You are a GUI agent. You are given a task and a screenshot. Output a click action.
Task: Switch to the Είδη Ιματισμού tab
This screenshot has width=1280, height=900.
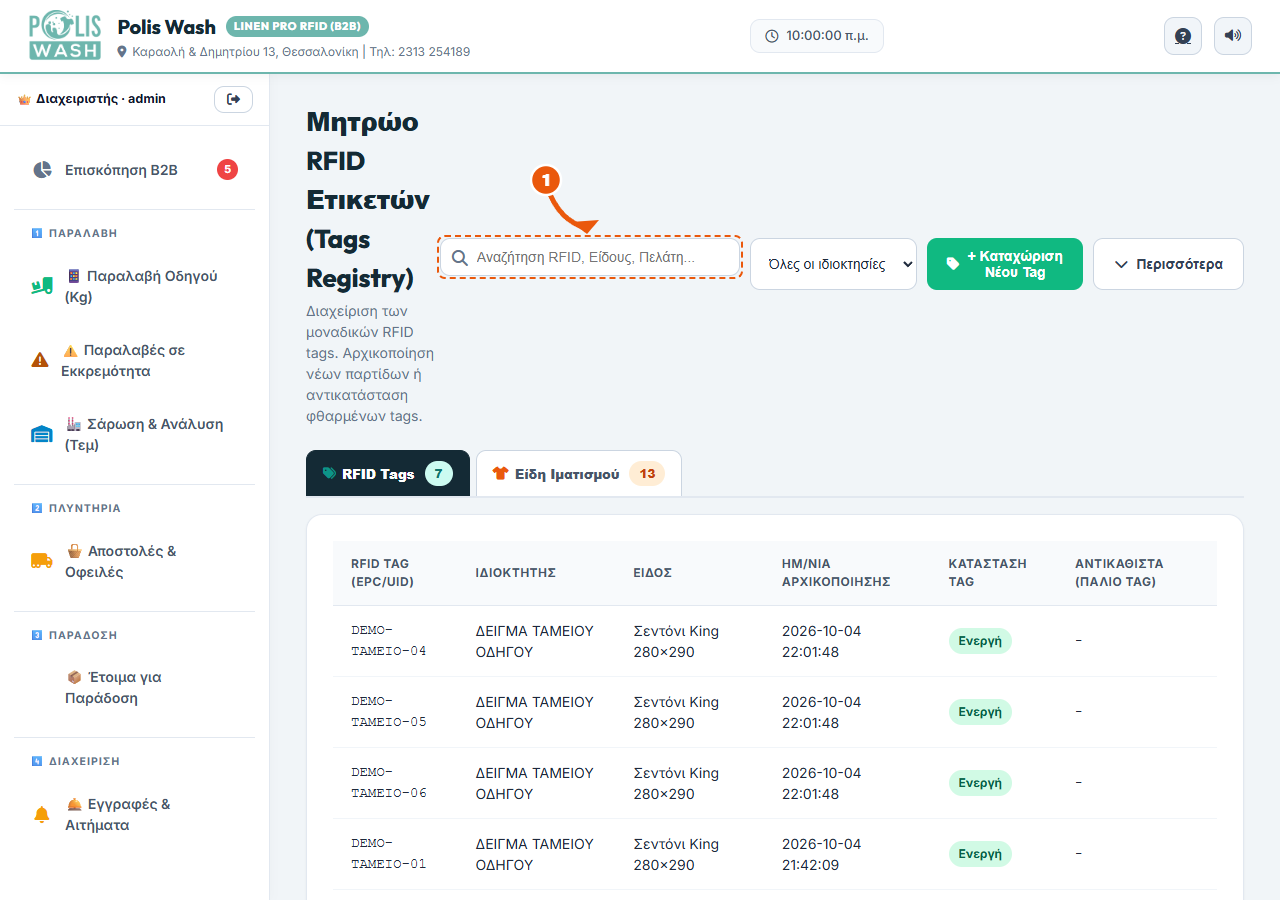coord(579,473)
